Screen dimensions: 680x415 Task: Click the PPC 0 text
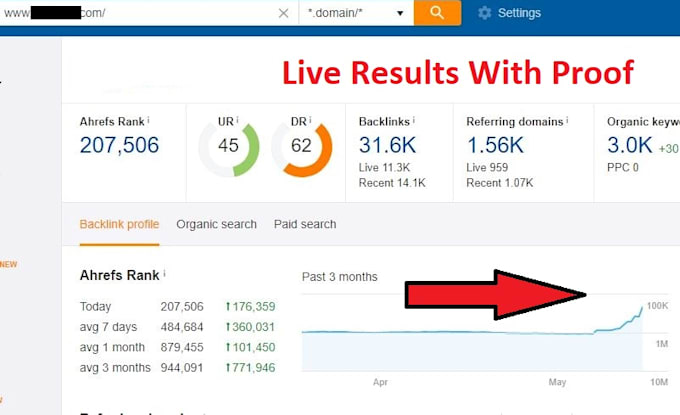click(623, 167)
